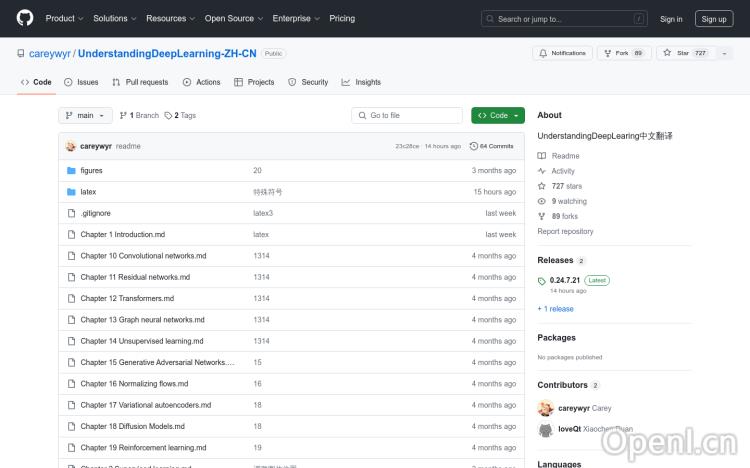
Task: Click the 0.24.7.21 release tag icon
Action: click(x=543, y=280)
